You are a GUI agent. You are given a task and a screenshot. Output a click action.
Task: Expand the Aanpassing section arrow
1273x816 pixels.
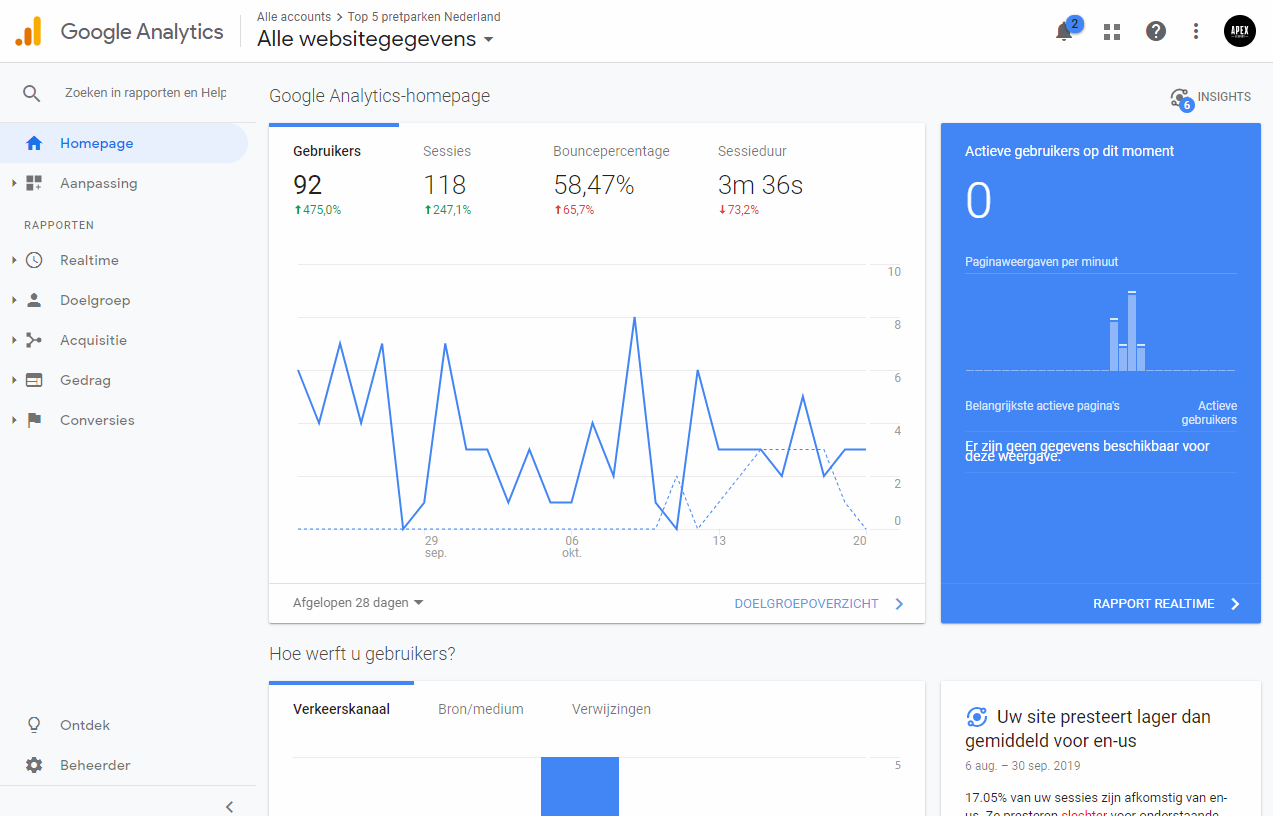click(x=14, y=183)
